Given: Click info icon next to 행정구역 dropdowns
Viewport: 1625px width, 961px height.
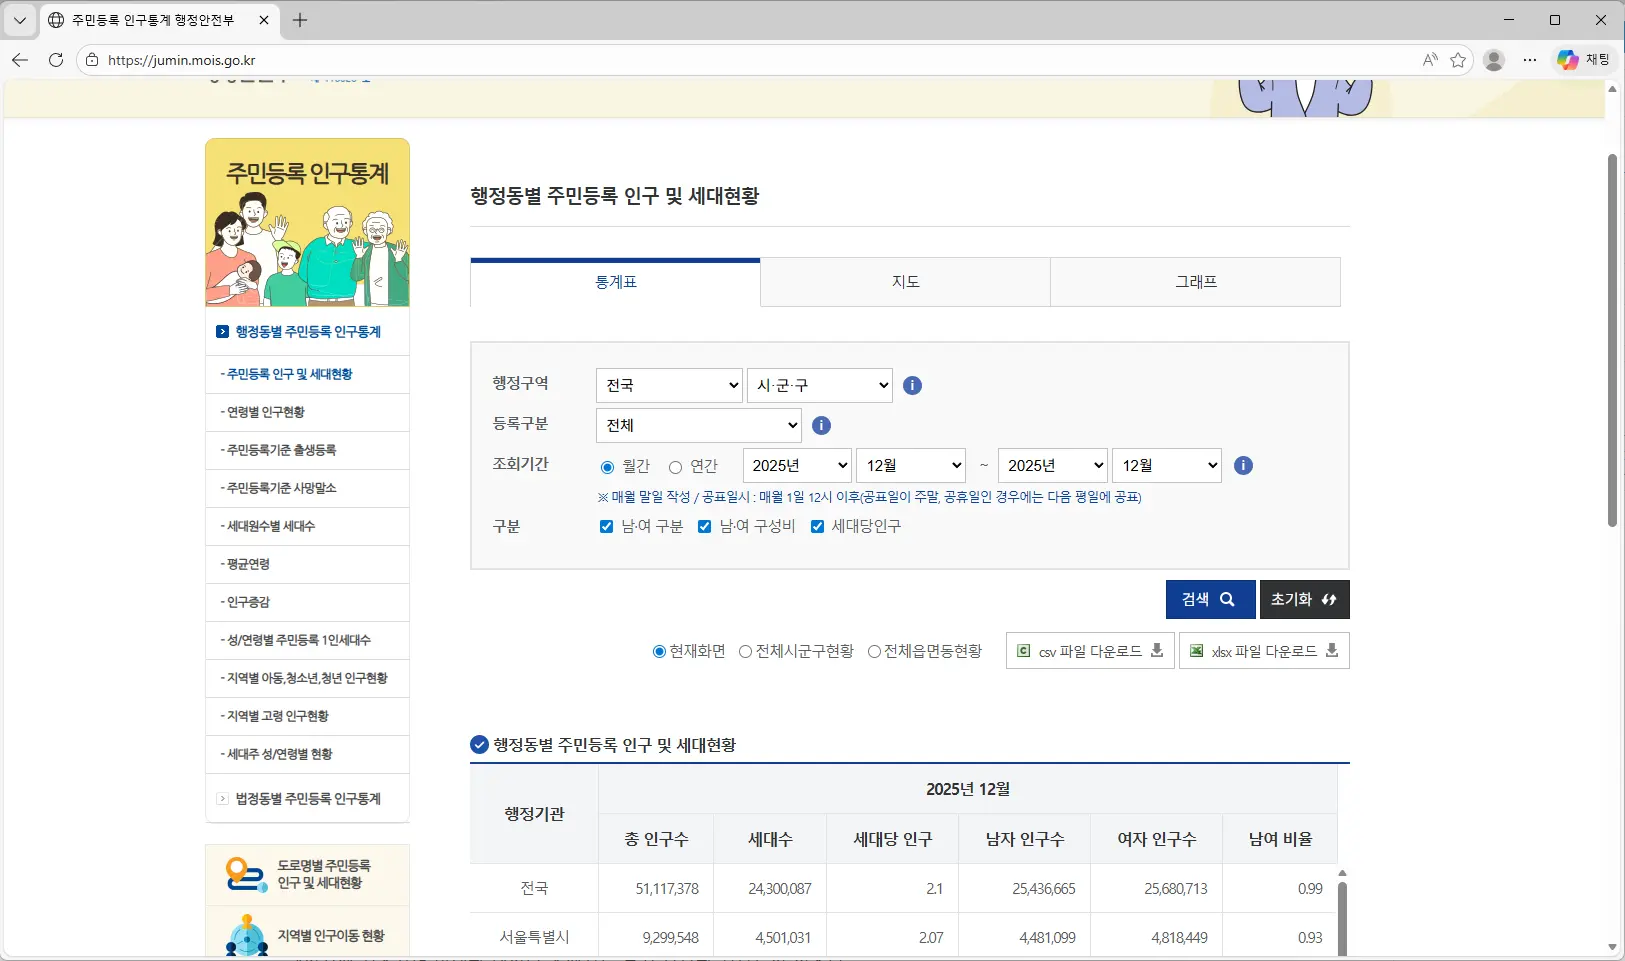Looking at the screenshot, I should [x=912, y=386].
